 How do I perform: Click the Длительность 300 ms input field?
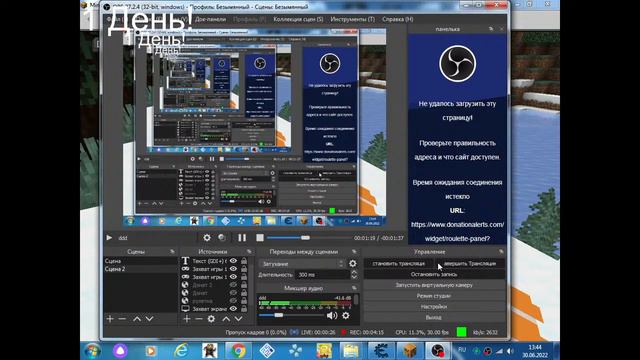click(x=322, y=275)
